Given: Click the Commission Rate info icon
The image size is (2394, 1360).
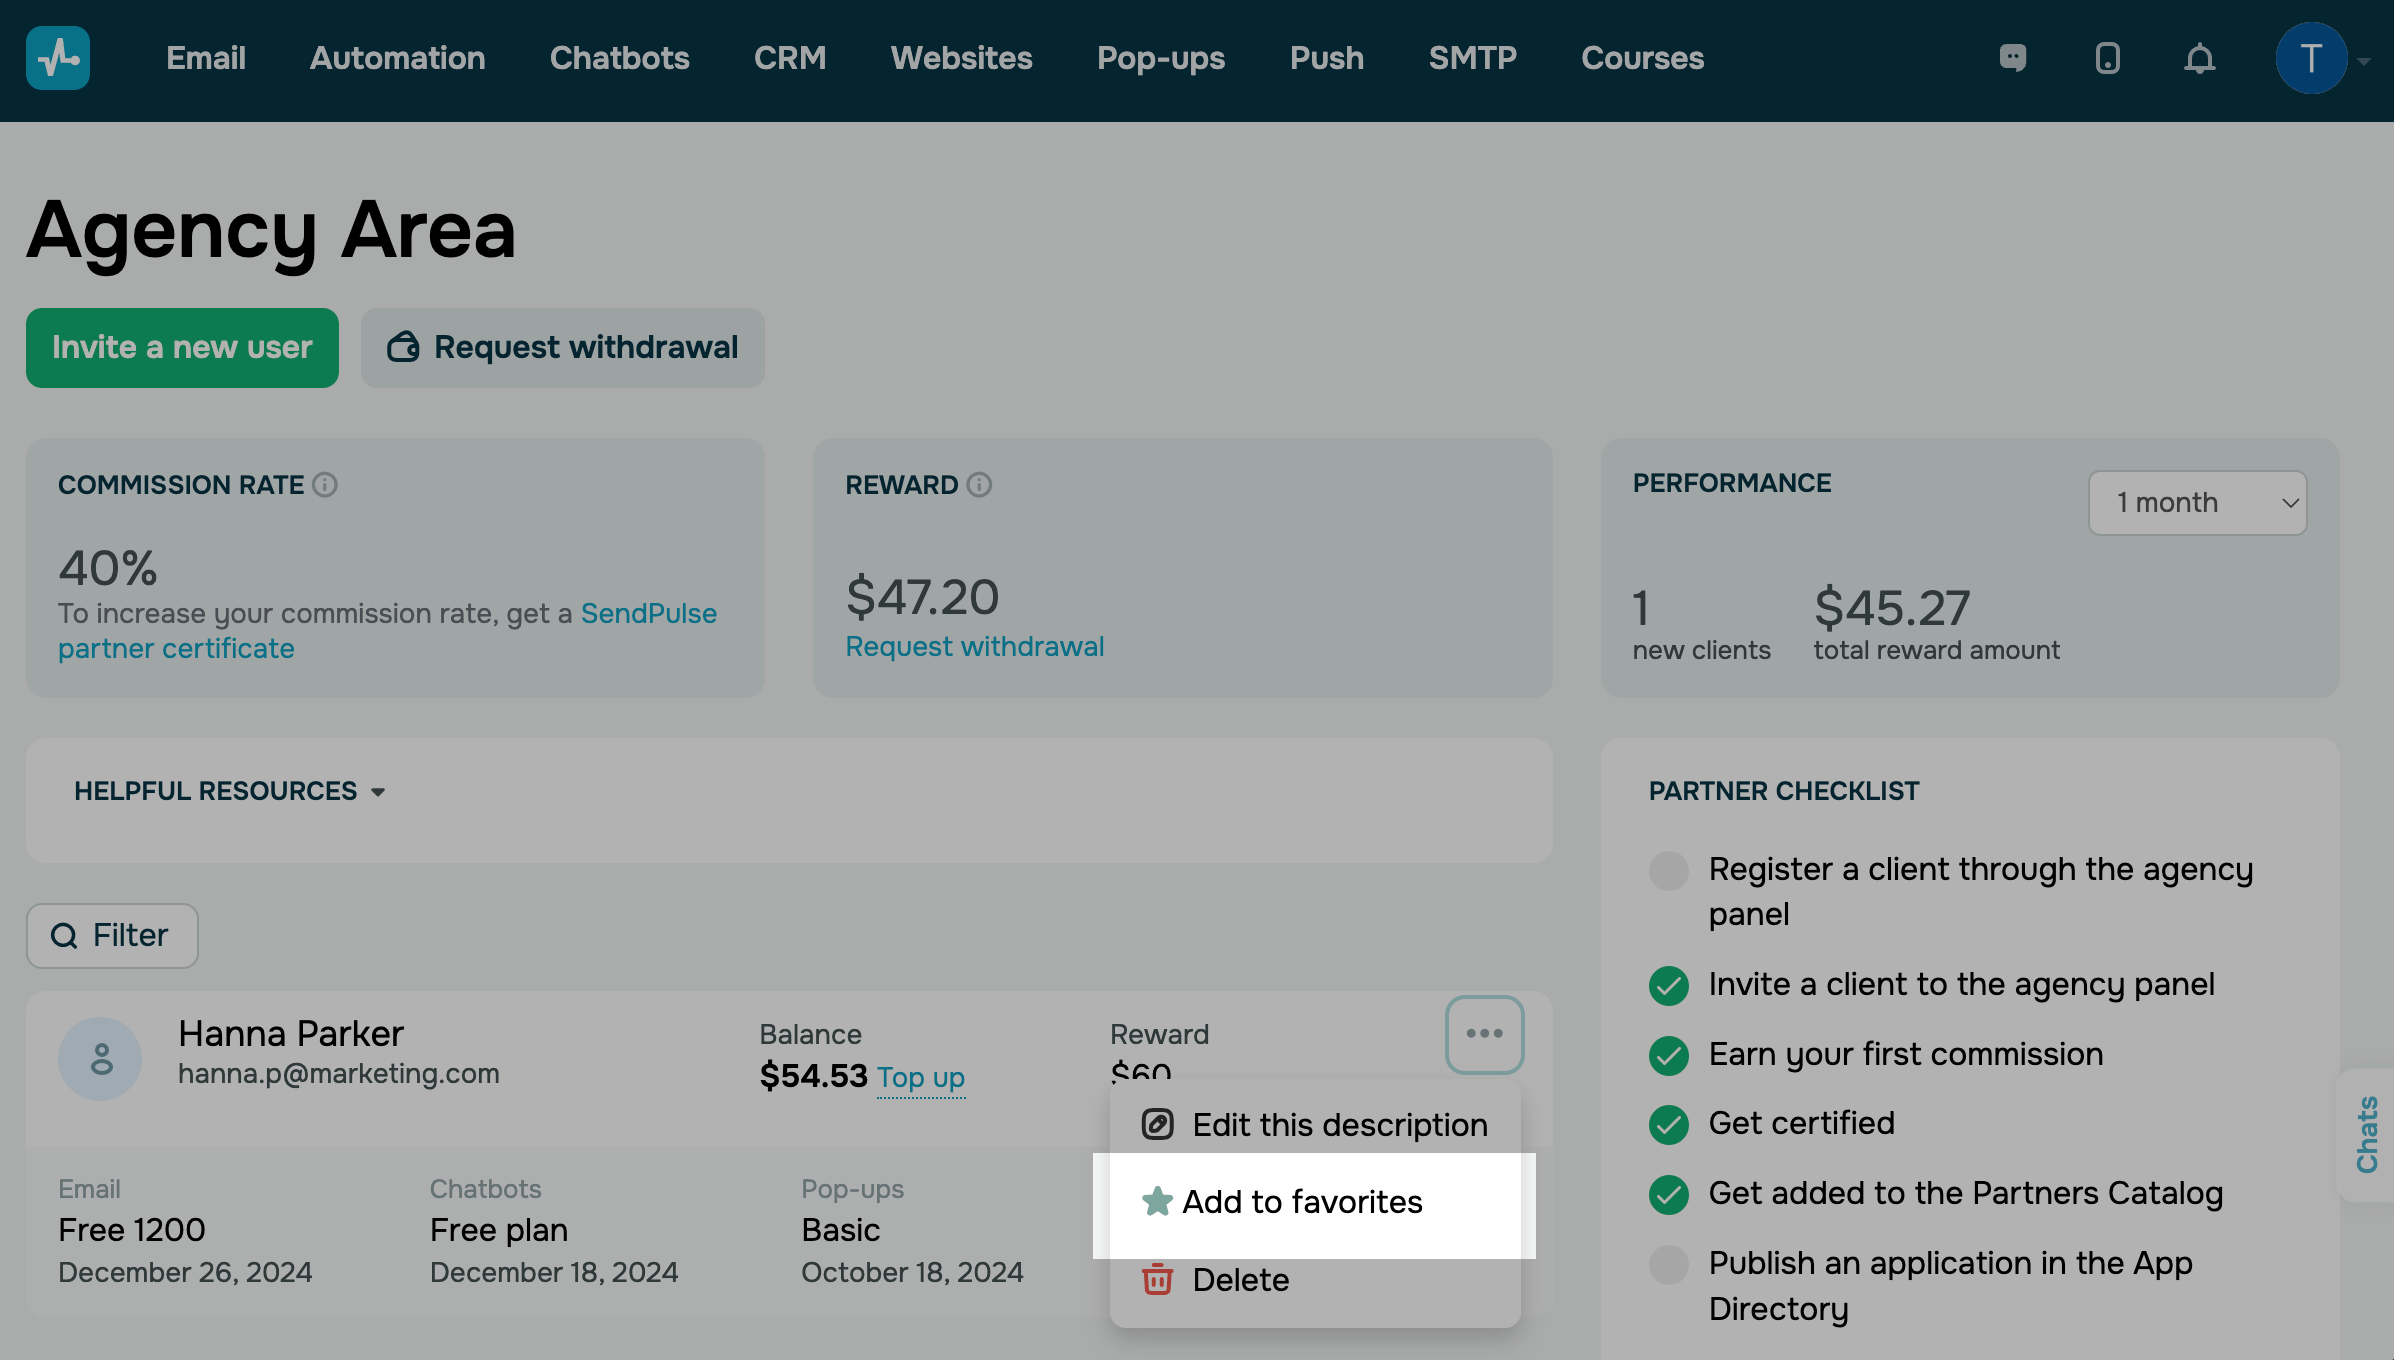Looking at the screenshot, I should (x=325, y=485).
